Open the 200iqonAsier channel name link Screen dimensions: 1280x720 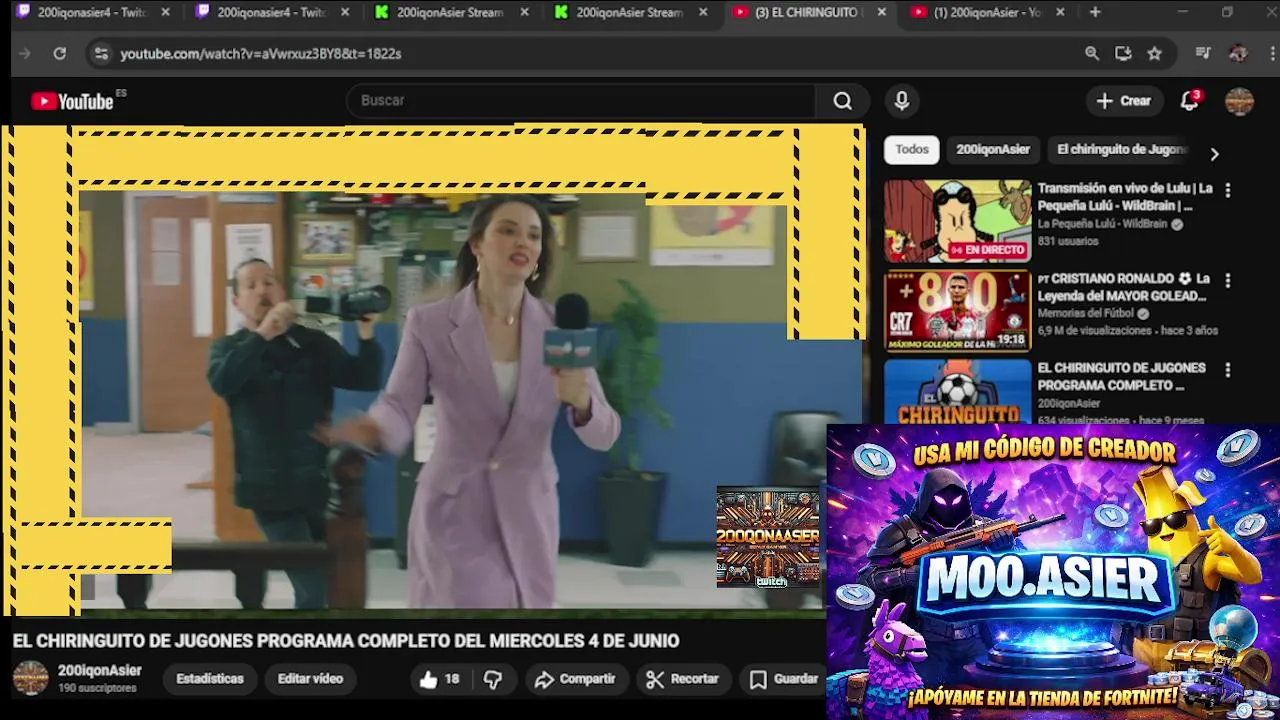click(x=100, y=671)
